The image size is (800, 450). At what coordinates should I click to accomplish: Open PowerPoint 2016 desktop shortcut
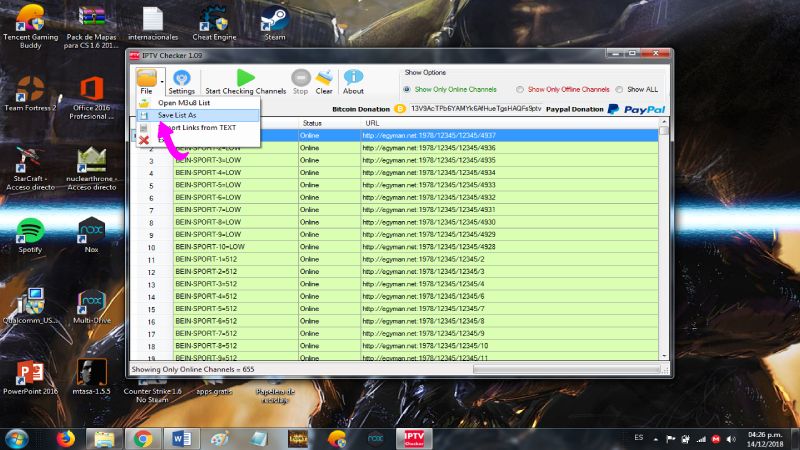click(30, 377)
